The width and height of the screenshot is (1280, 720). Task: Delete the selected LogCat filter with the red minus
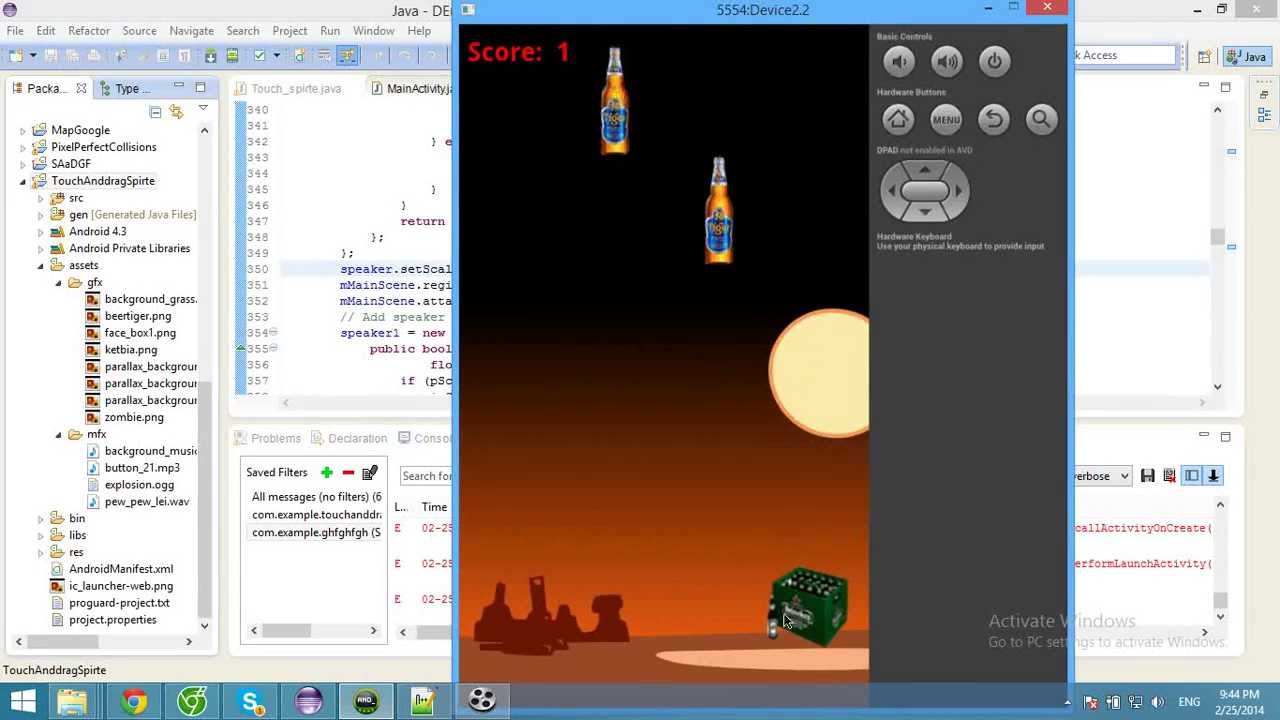[x=348, y=472]
